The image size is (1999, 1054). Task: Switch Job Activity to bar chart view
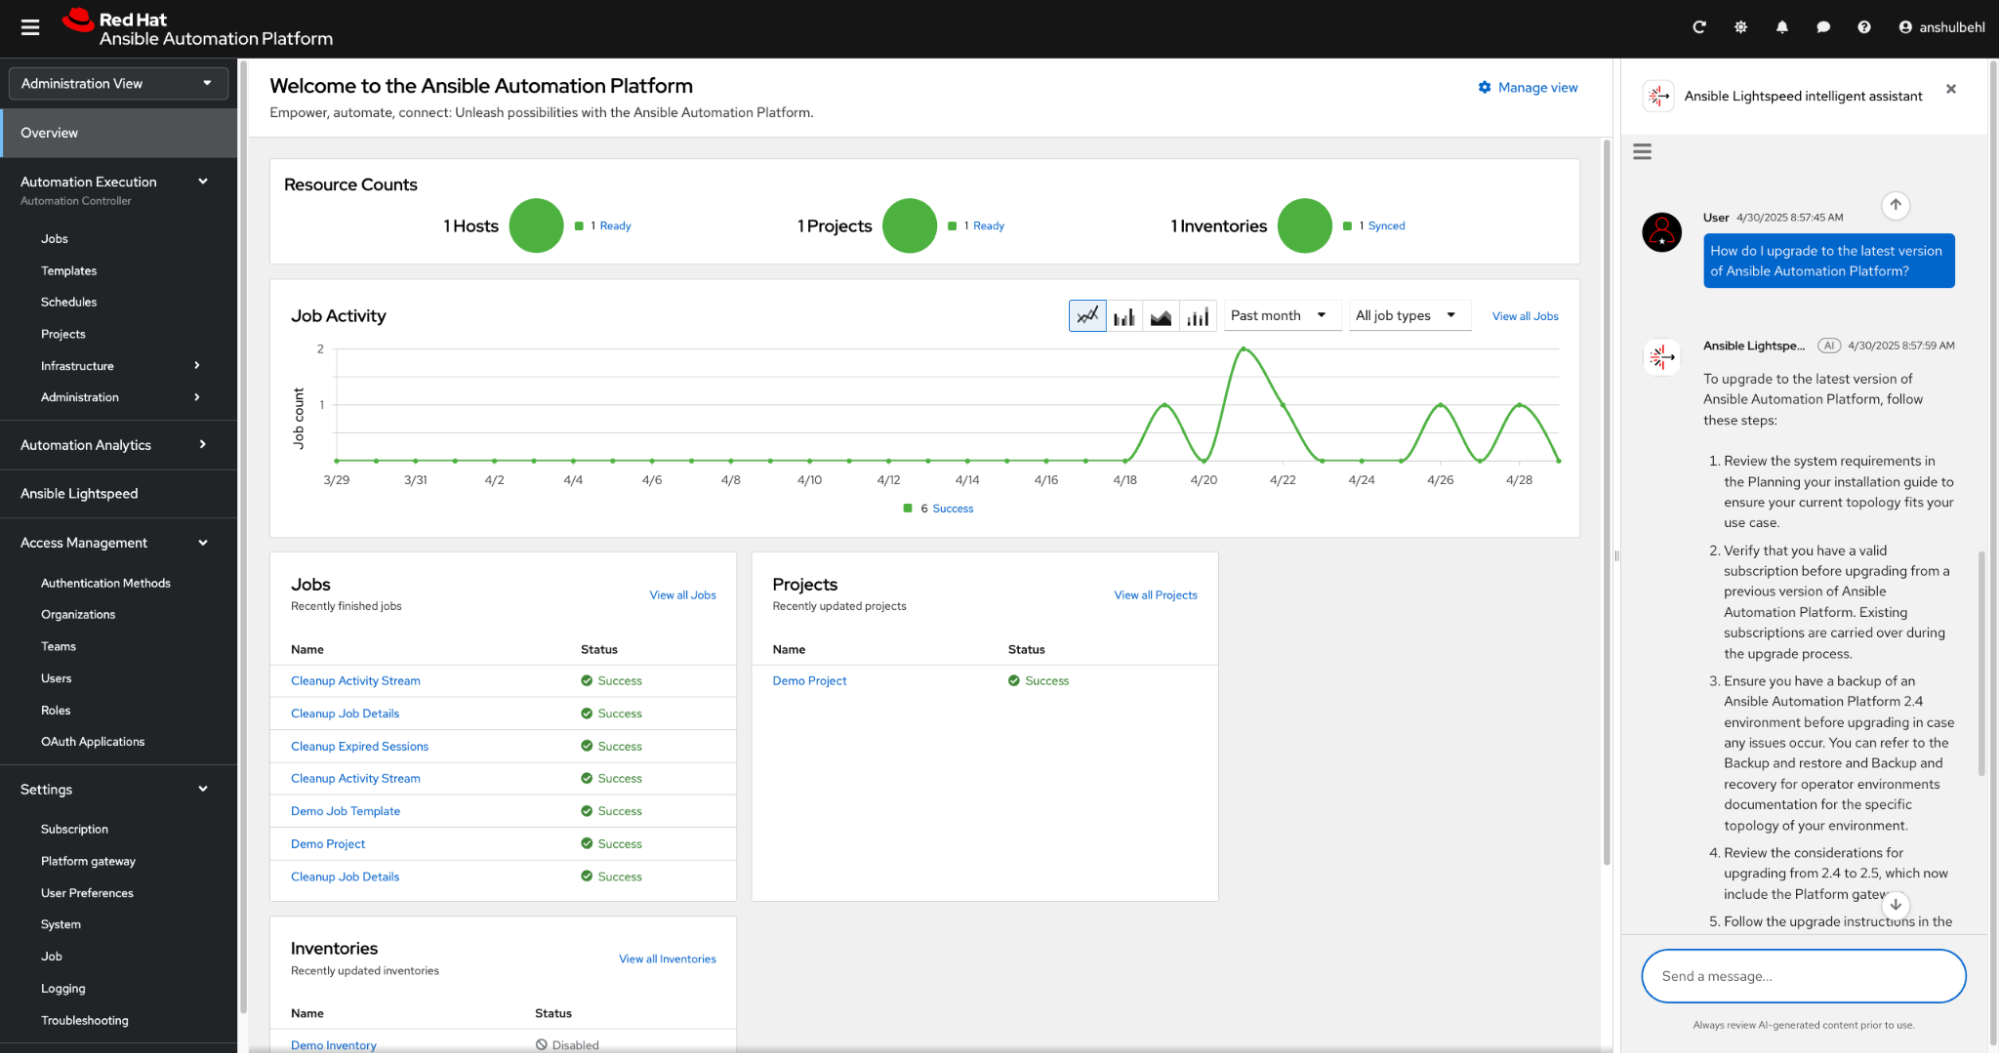click(1124, 316)
